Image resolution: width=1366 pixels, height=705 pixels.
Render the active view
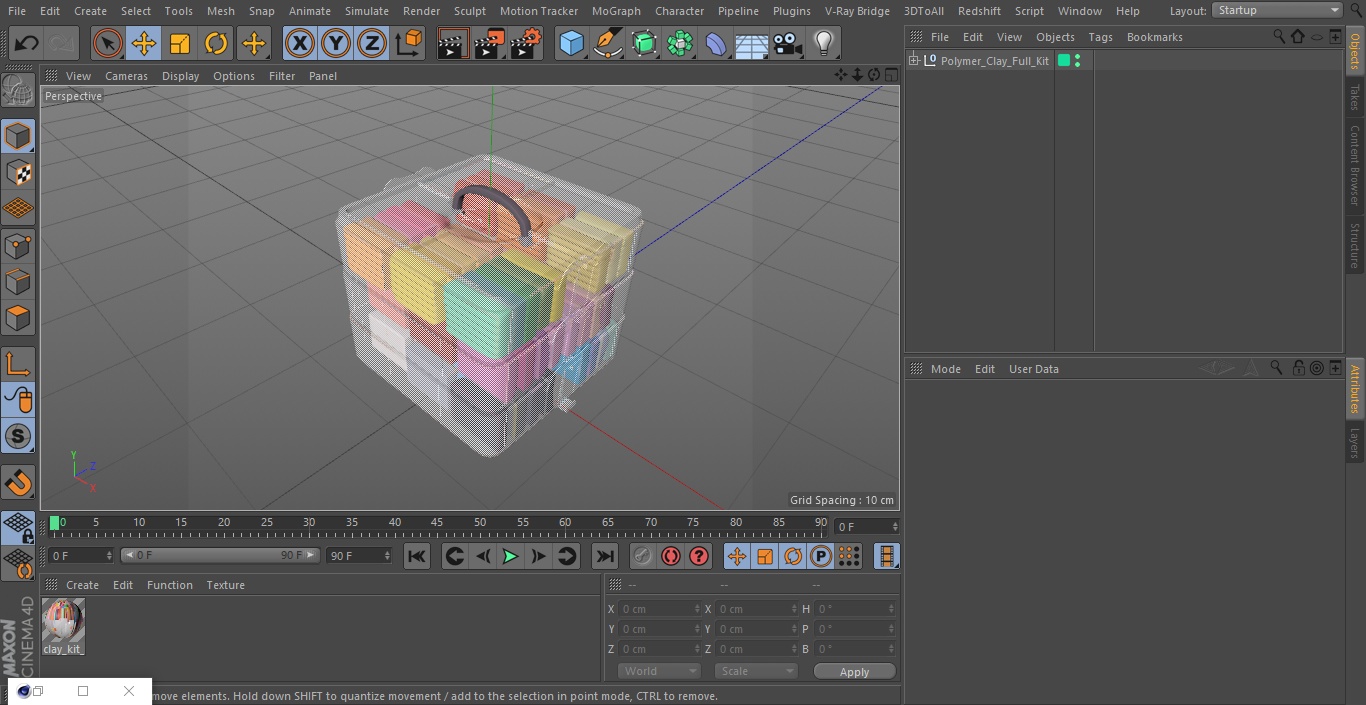[x=452, y=44]
